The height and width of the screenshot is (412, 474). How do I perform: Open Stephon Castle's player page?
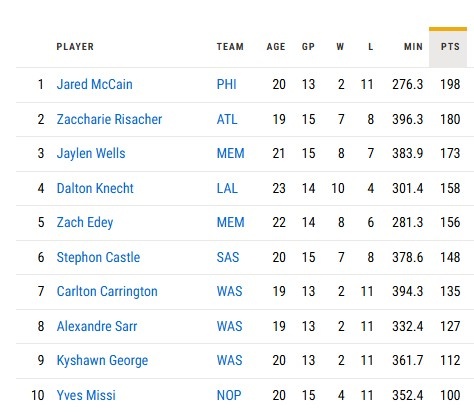pos(98,257)
